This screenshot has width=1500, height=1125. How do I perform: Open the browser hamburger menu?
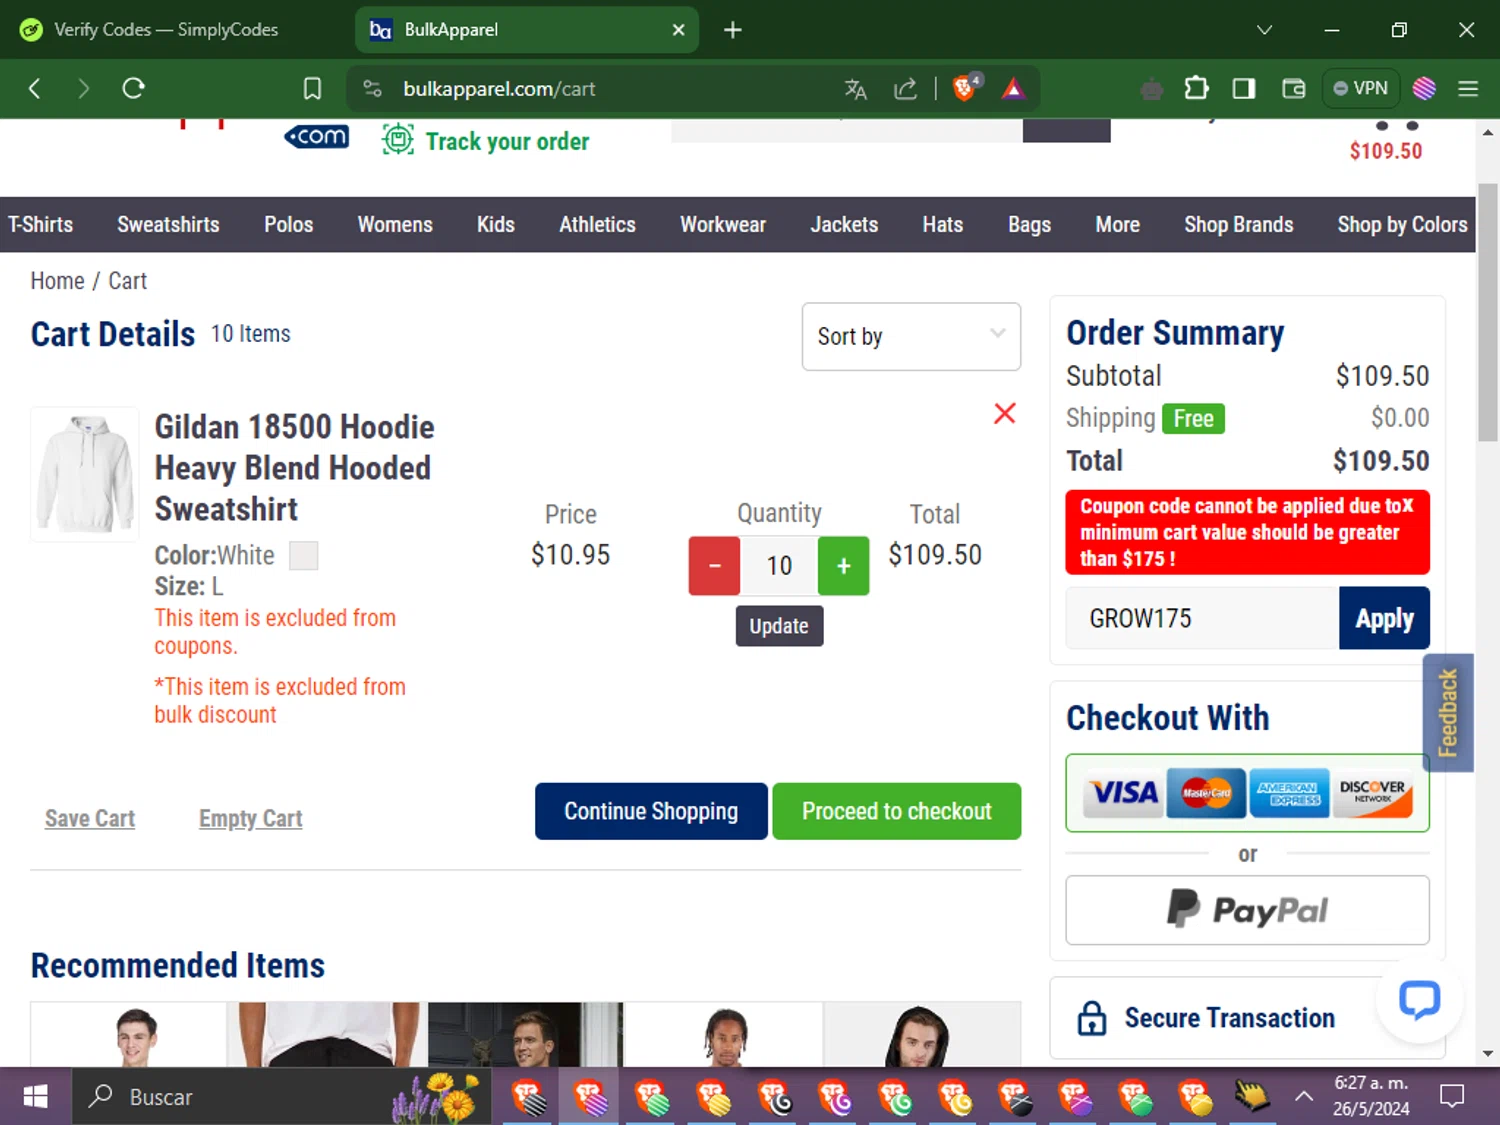1468,88
